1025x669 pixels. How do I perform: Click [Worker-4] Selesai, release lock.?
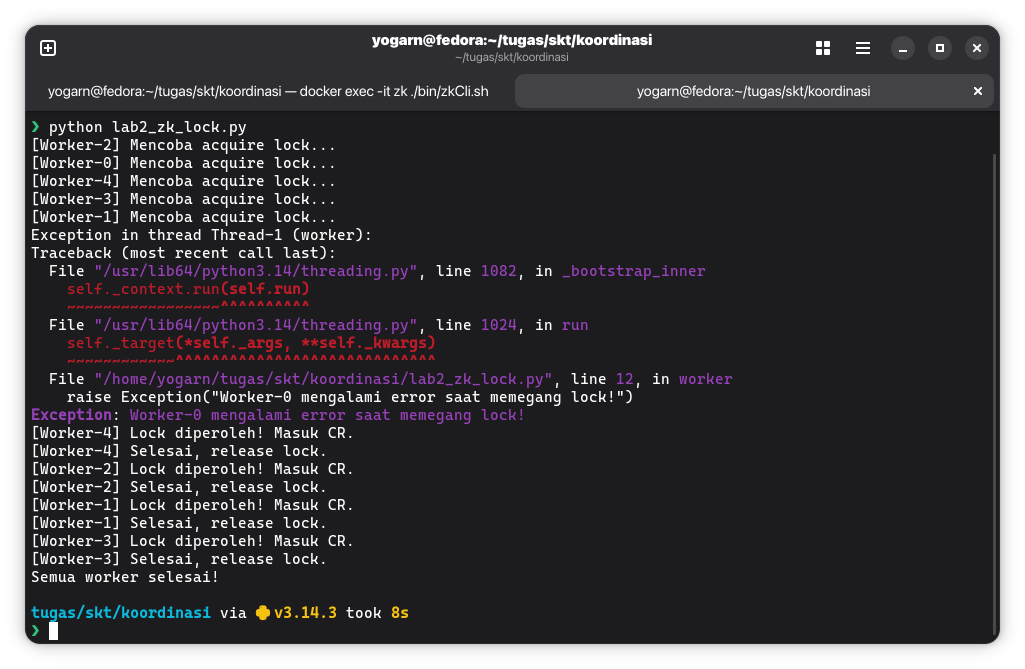pyautogui.click(x=178, y=451)
